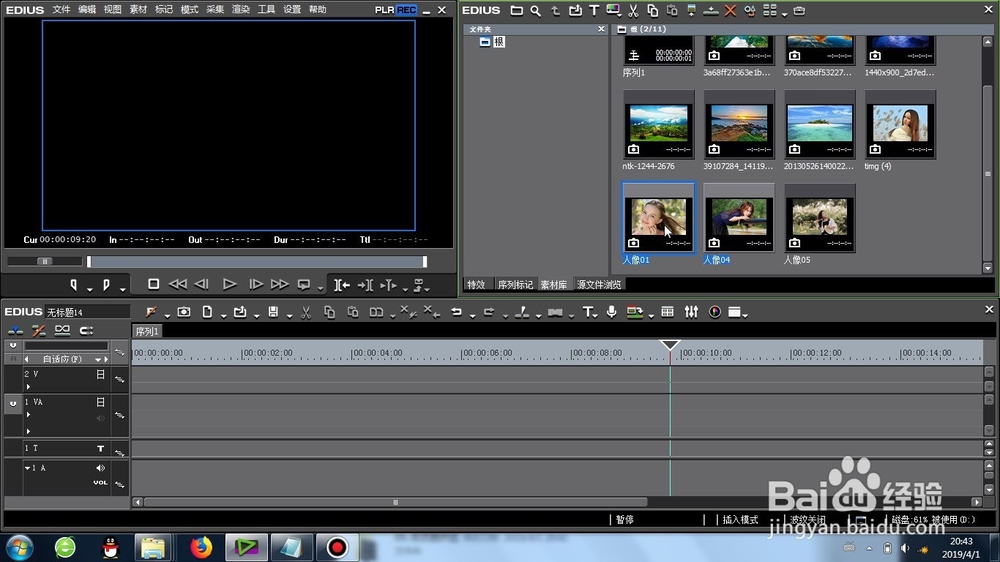Viewport: 1000px width, 562px height.
Task: Toggle VOL display on 1 A track
Action: point(100,483)
